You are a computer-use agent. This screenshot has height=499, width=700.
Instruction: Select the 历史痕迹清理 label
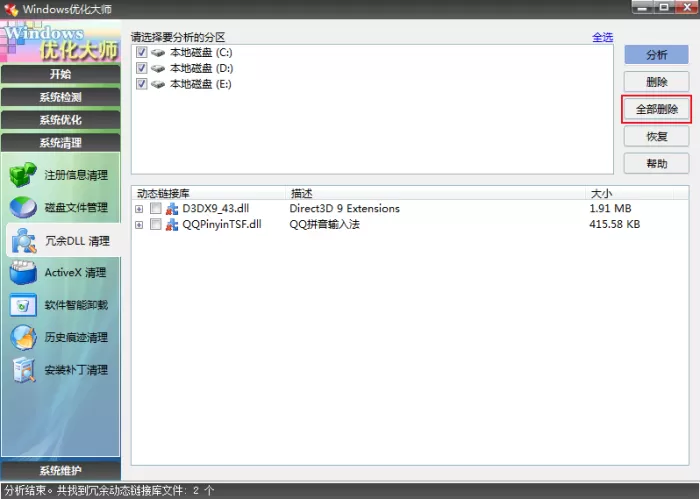76,337
